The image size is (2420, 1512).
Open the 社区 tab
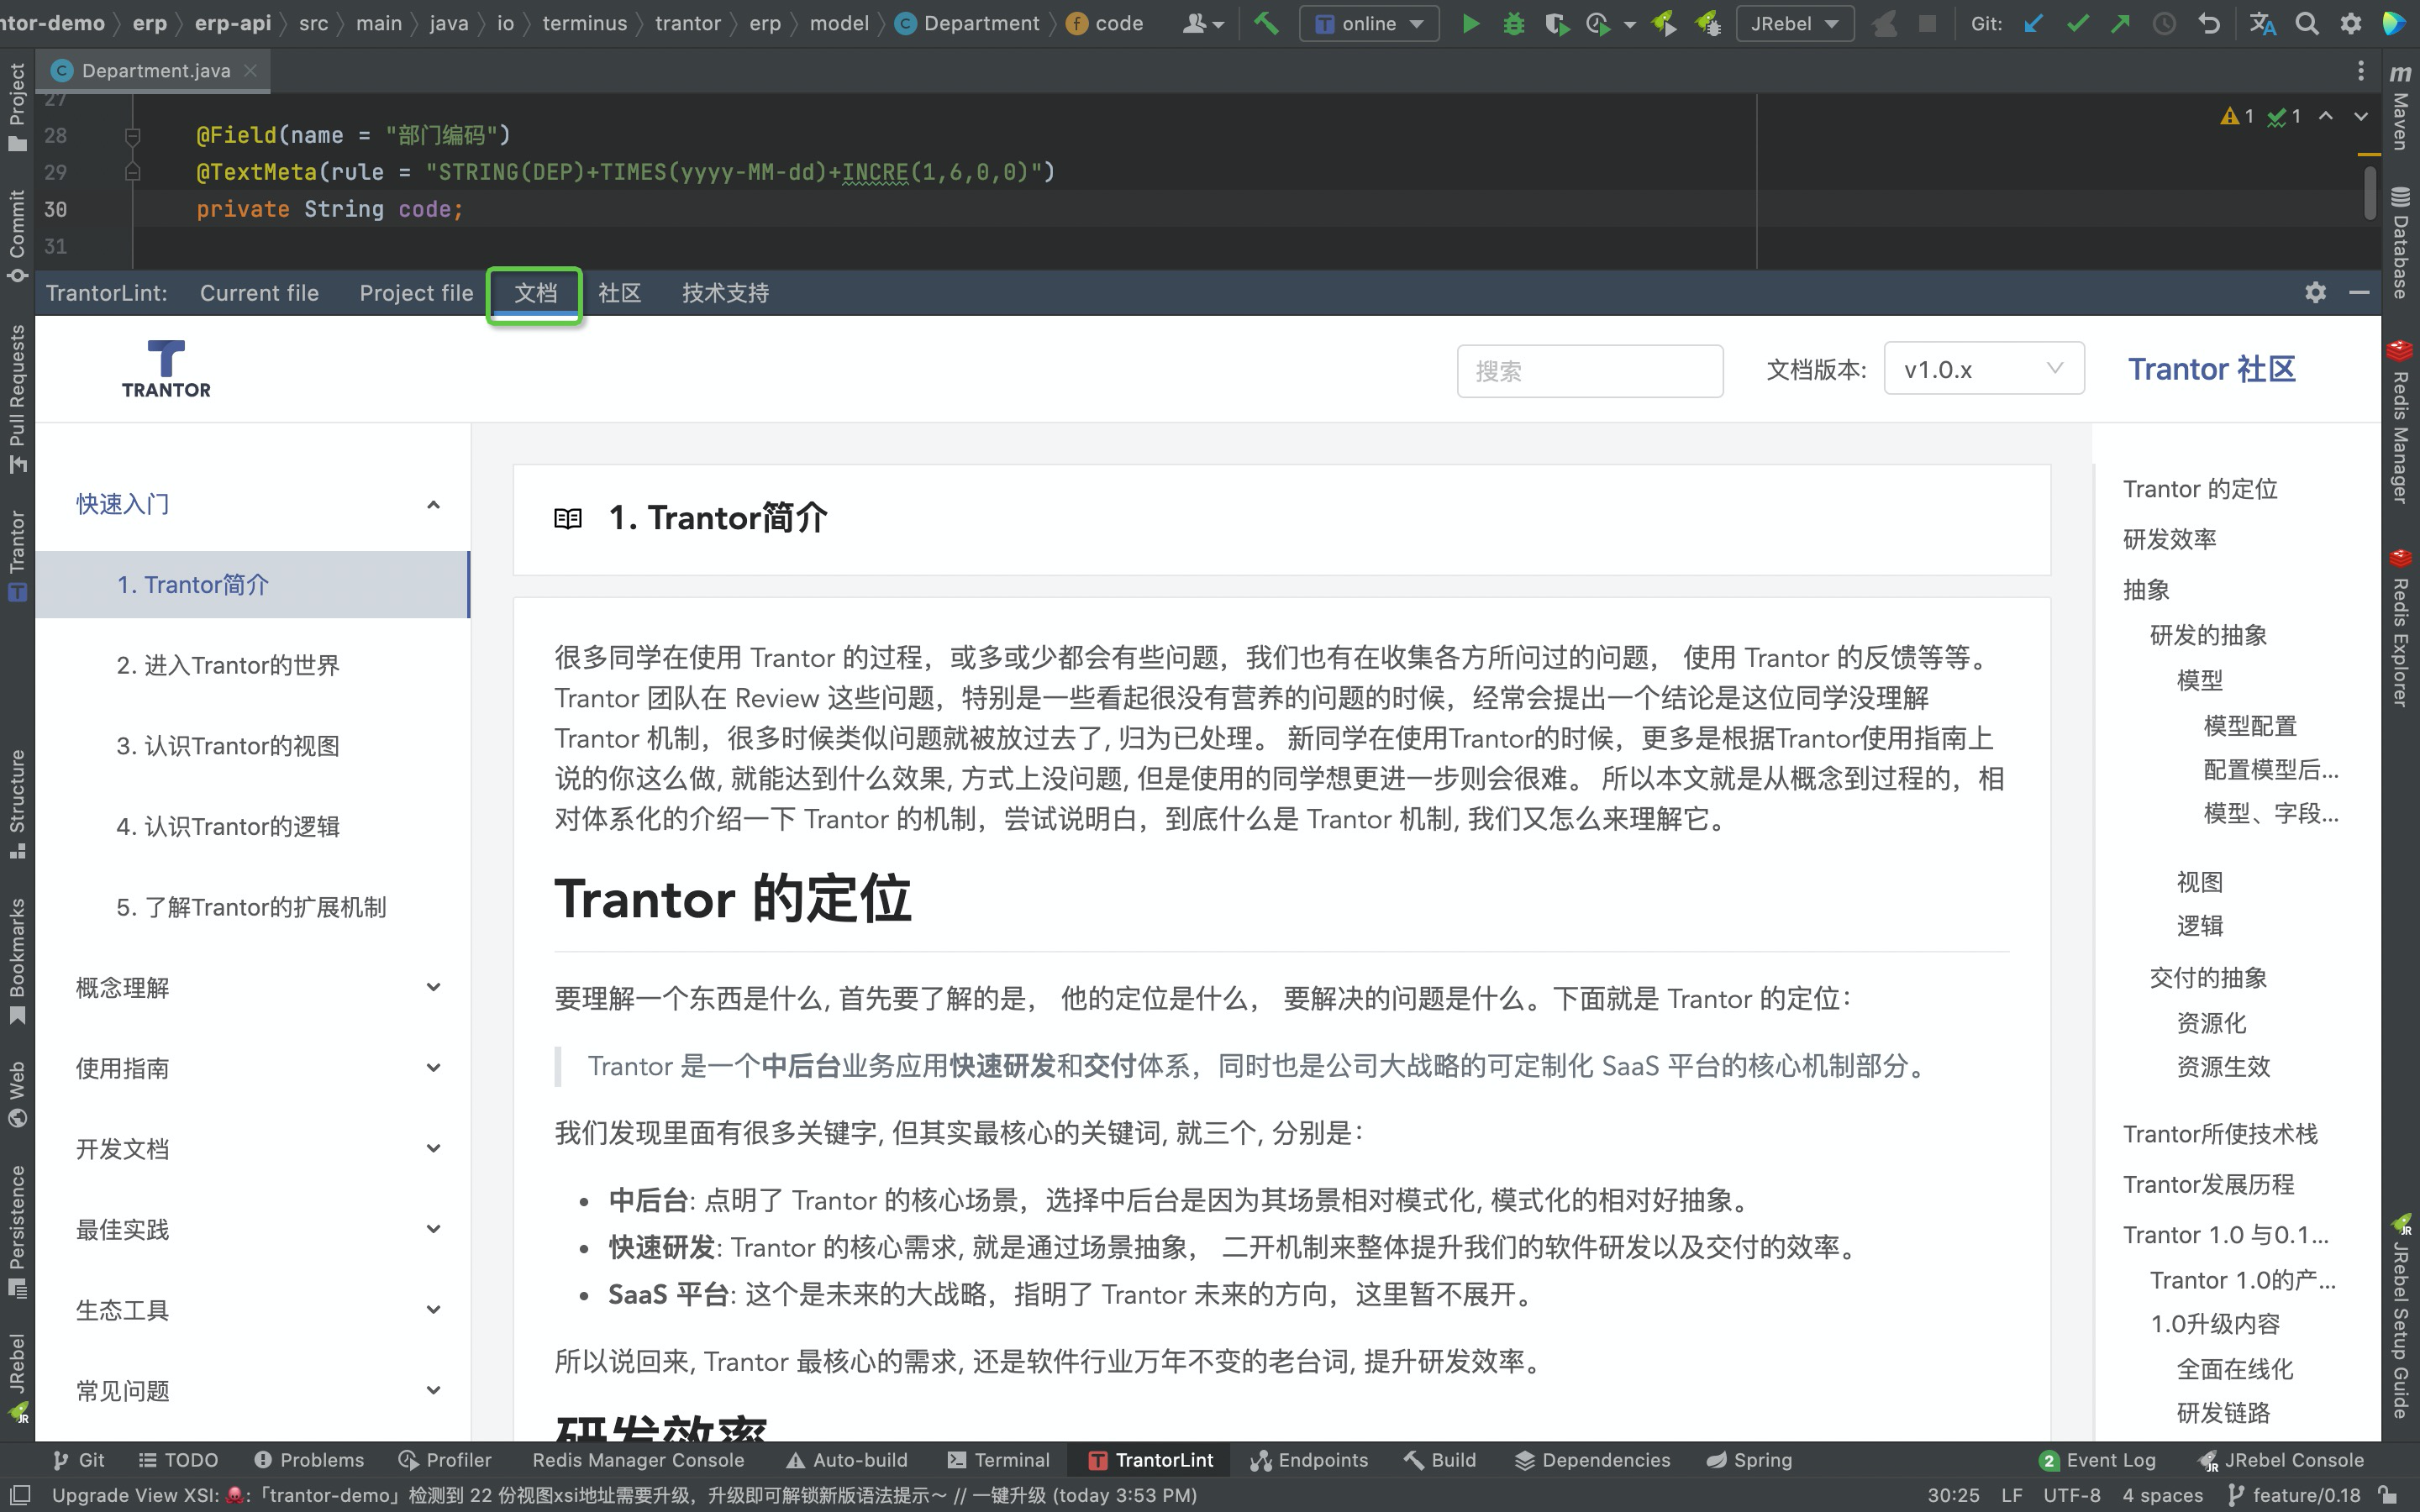coord(619,293)
